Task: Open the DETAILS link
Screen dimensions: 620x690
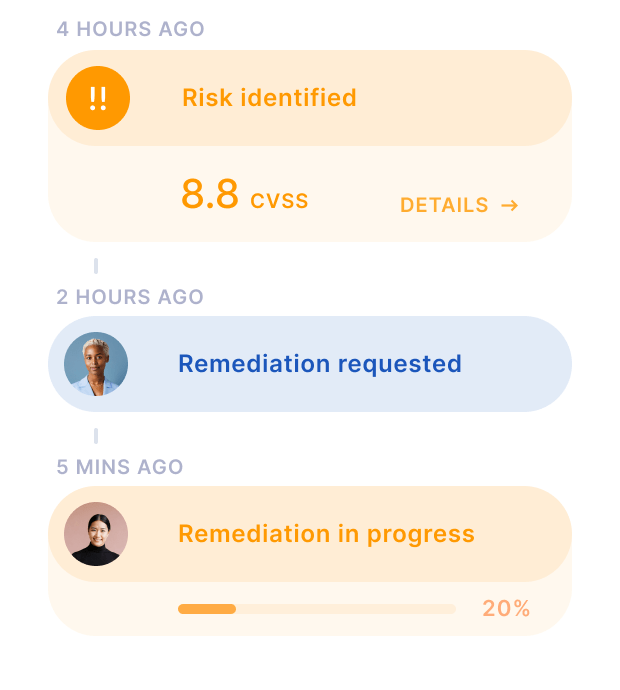Action: tap(459, 205)
